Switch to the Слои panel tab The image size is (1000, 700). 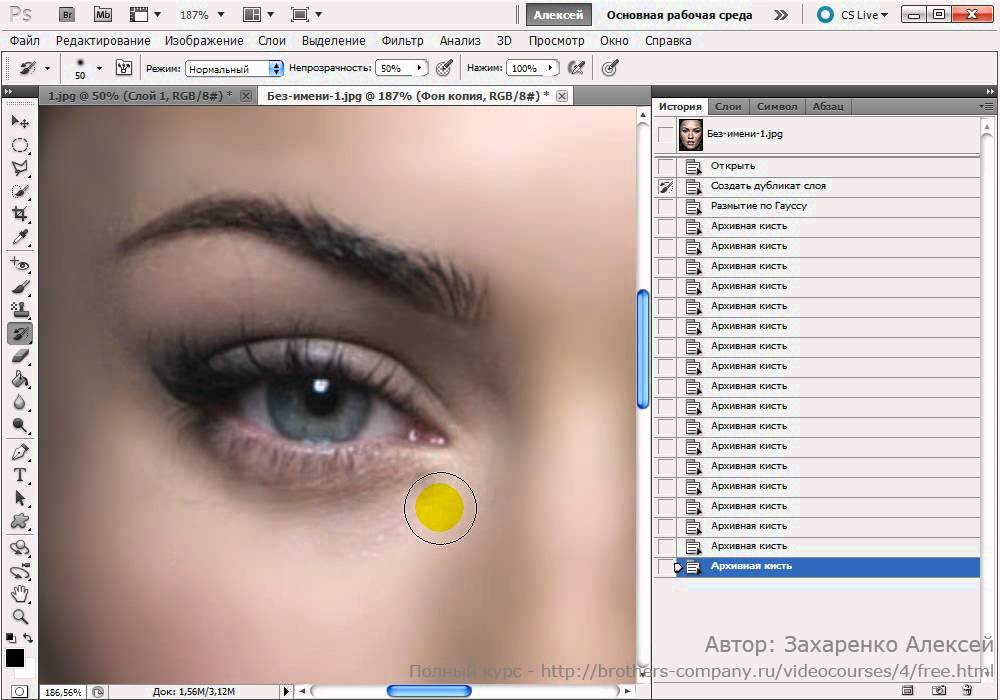(x=728, y=106)
